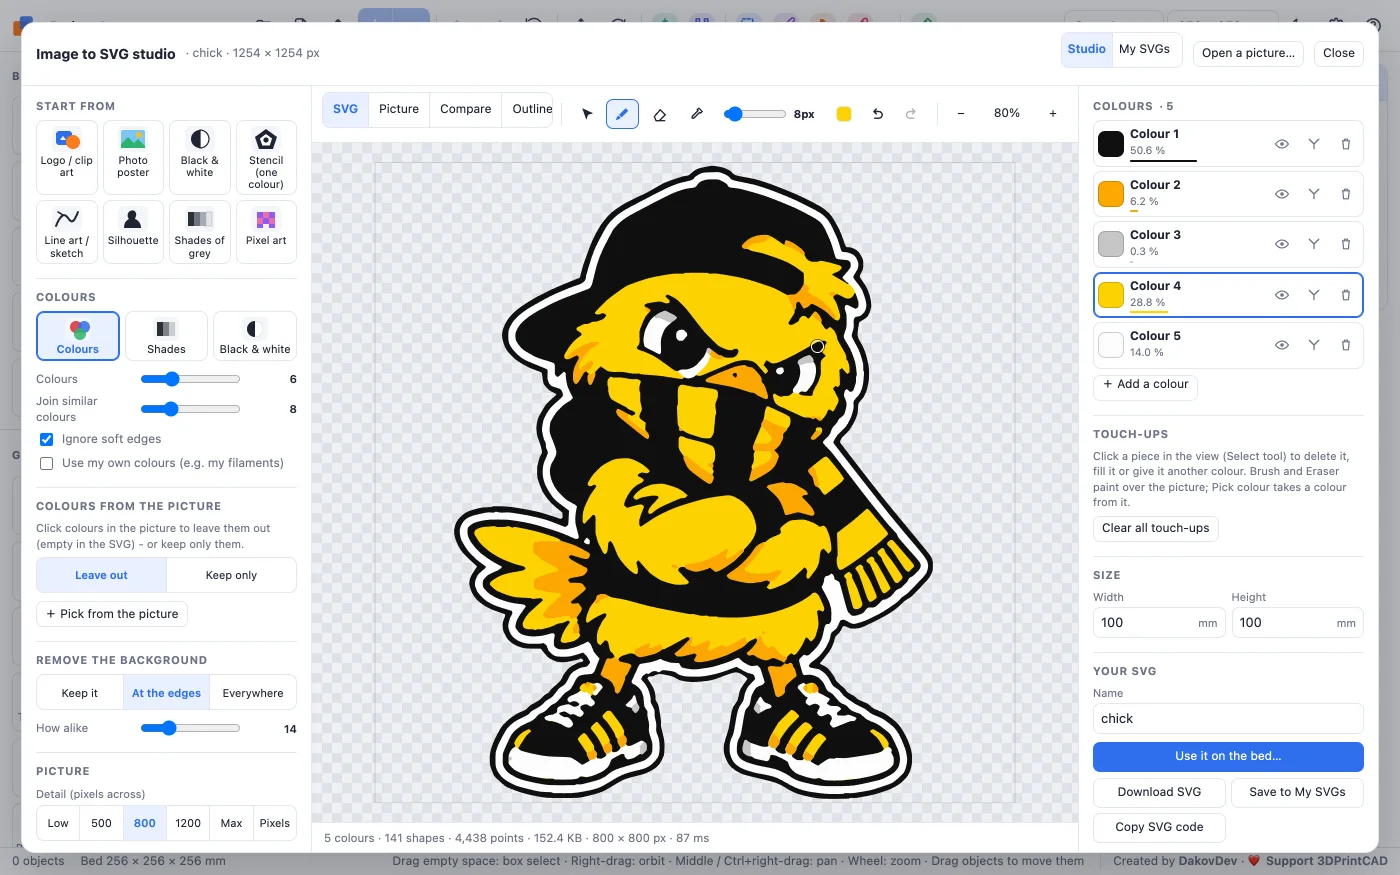Select the Photo poster preset
The width and height of the screenshot is (1400, 875).
pos(133,157)
